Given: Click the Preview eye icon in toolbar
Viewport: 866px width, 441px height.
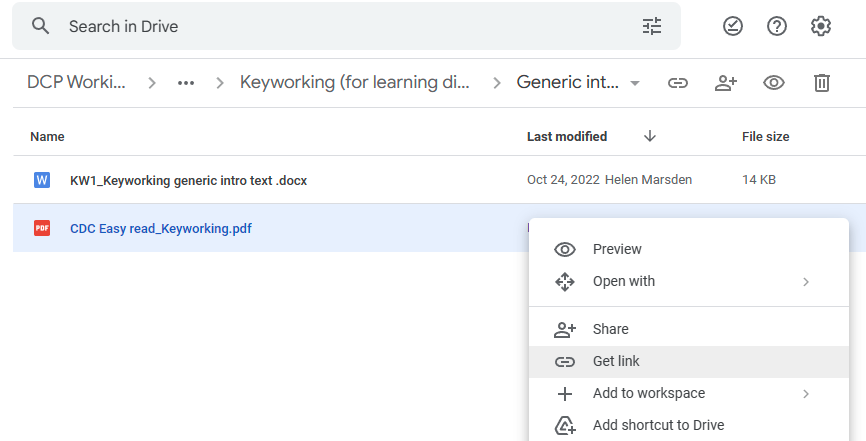Looking at the screenshot, I should click(x=774, y=83).
